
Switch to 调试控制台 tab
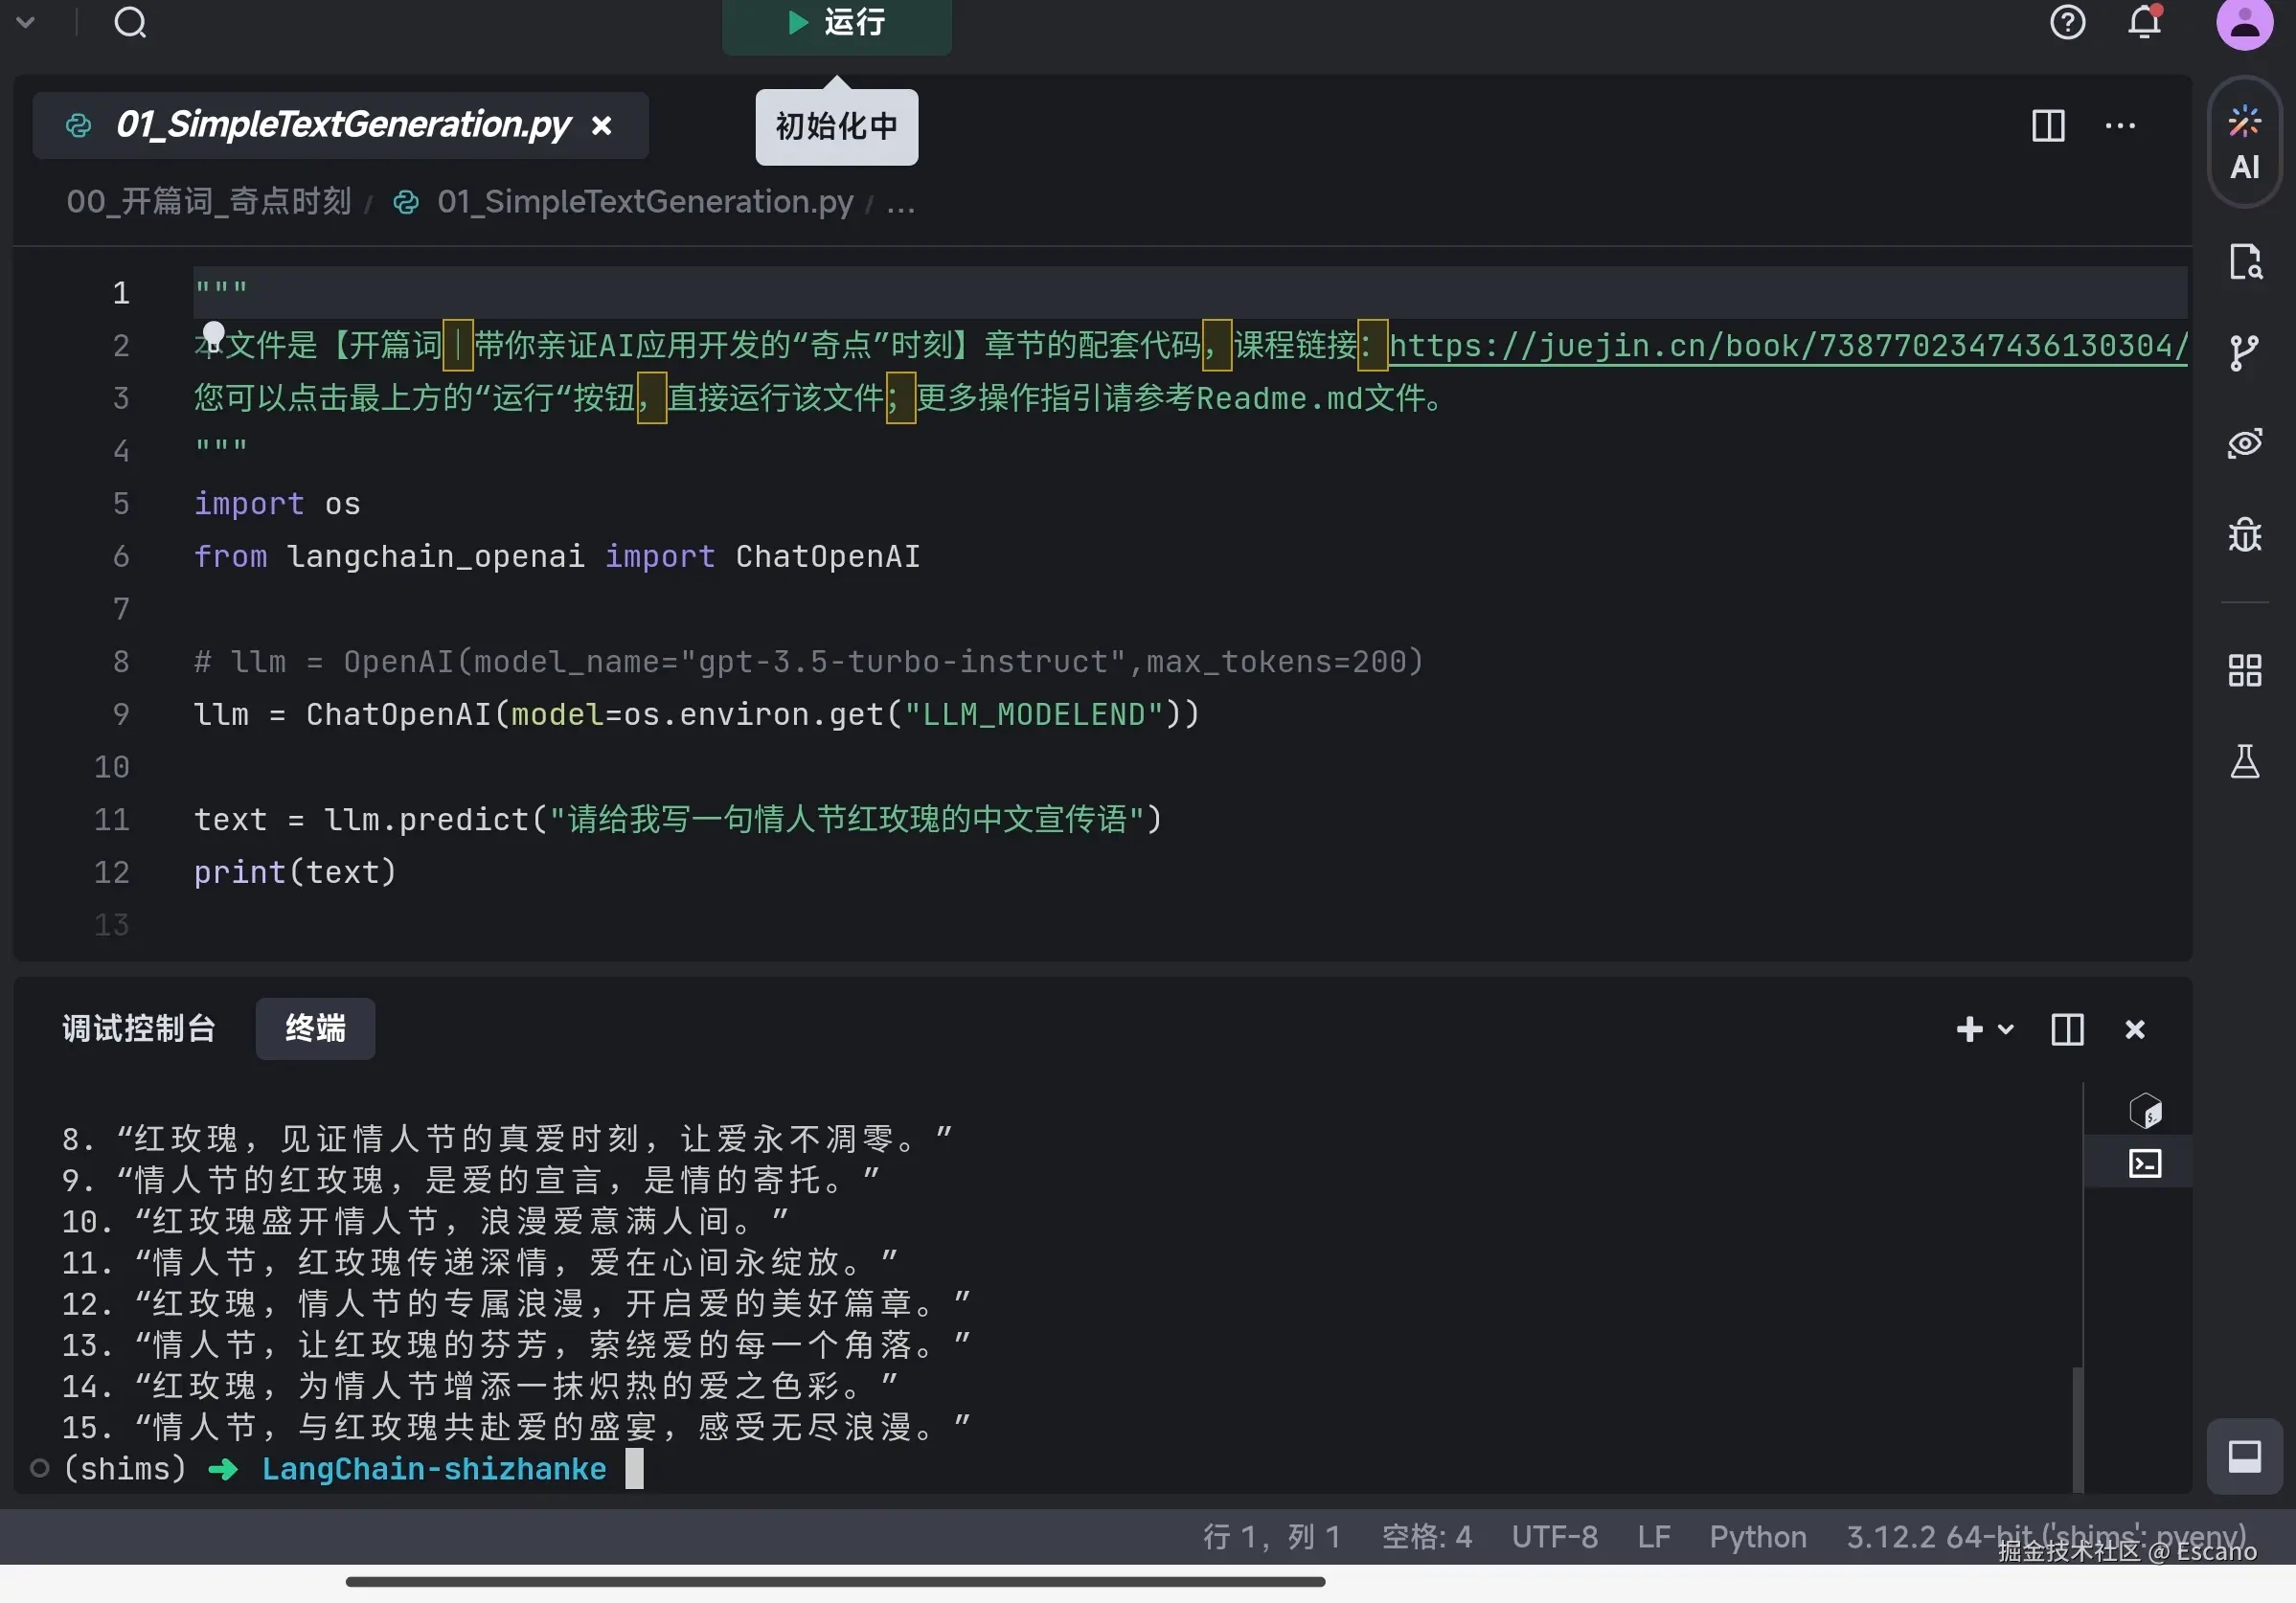pos(139,1029)
